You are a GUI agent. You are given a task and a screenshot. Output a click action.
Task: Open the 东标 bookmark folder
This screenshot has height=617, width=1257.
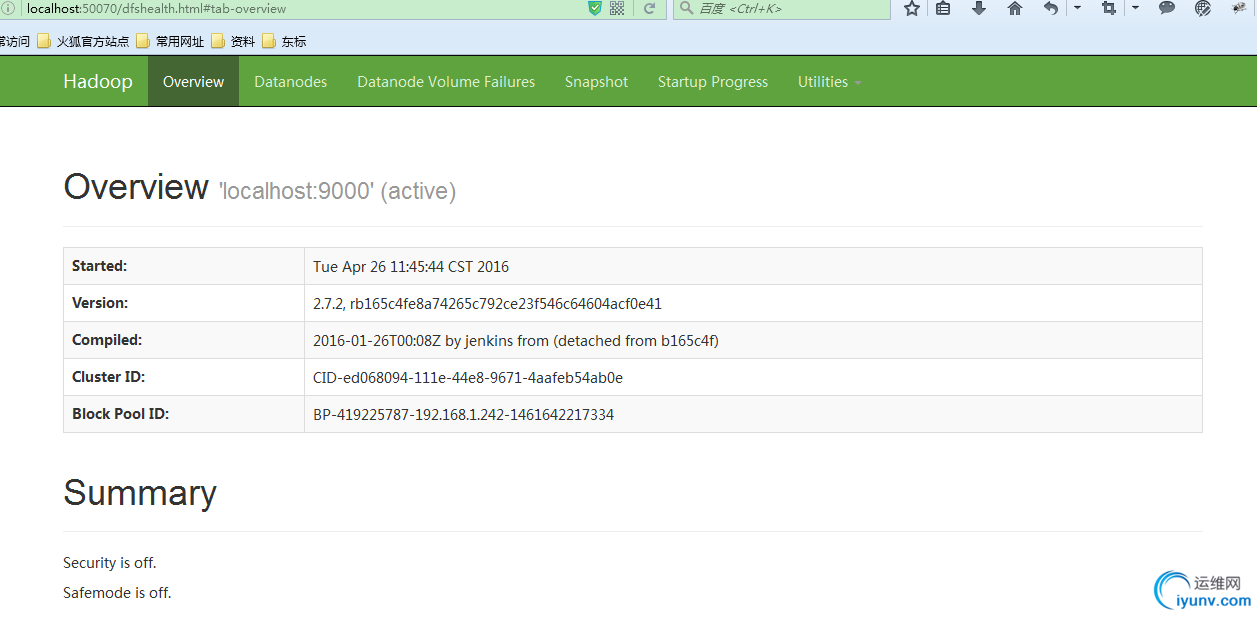click(x=284, y=42)
